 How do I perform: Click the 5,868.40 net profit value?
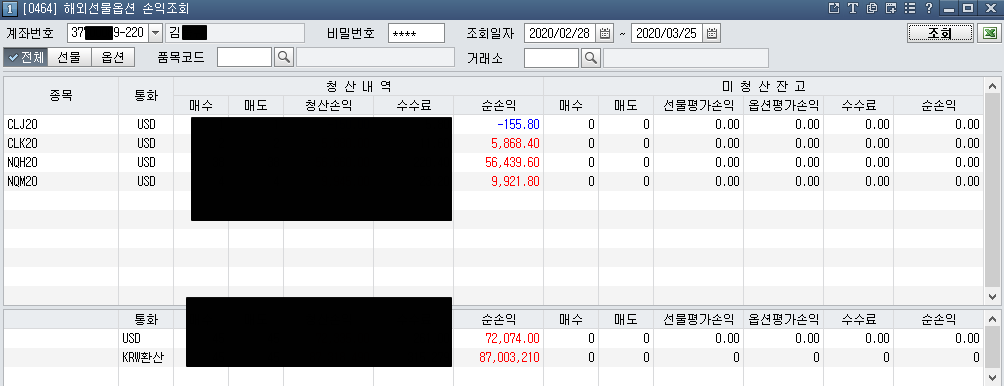[x=516, y=143]
